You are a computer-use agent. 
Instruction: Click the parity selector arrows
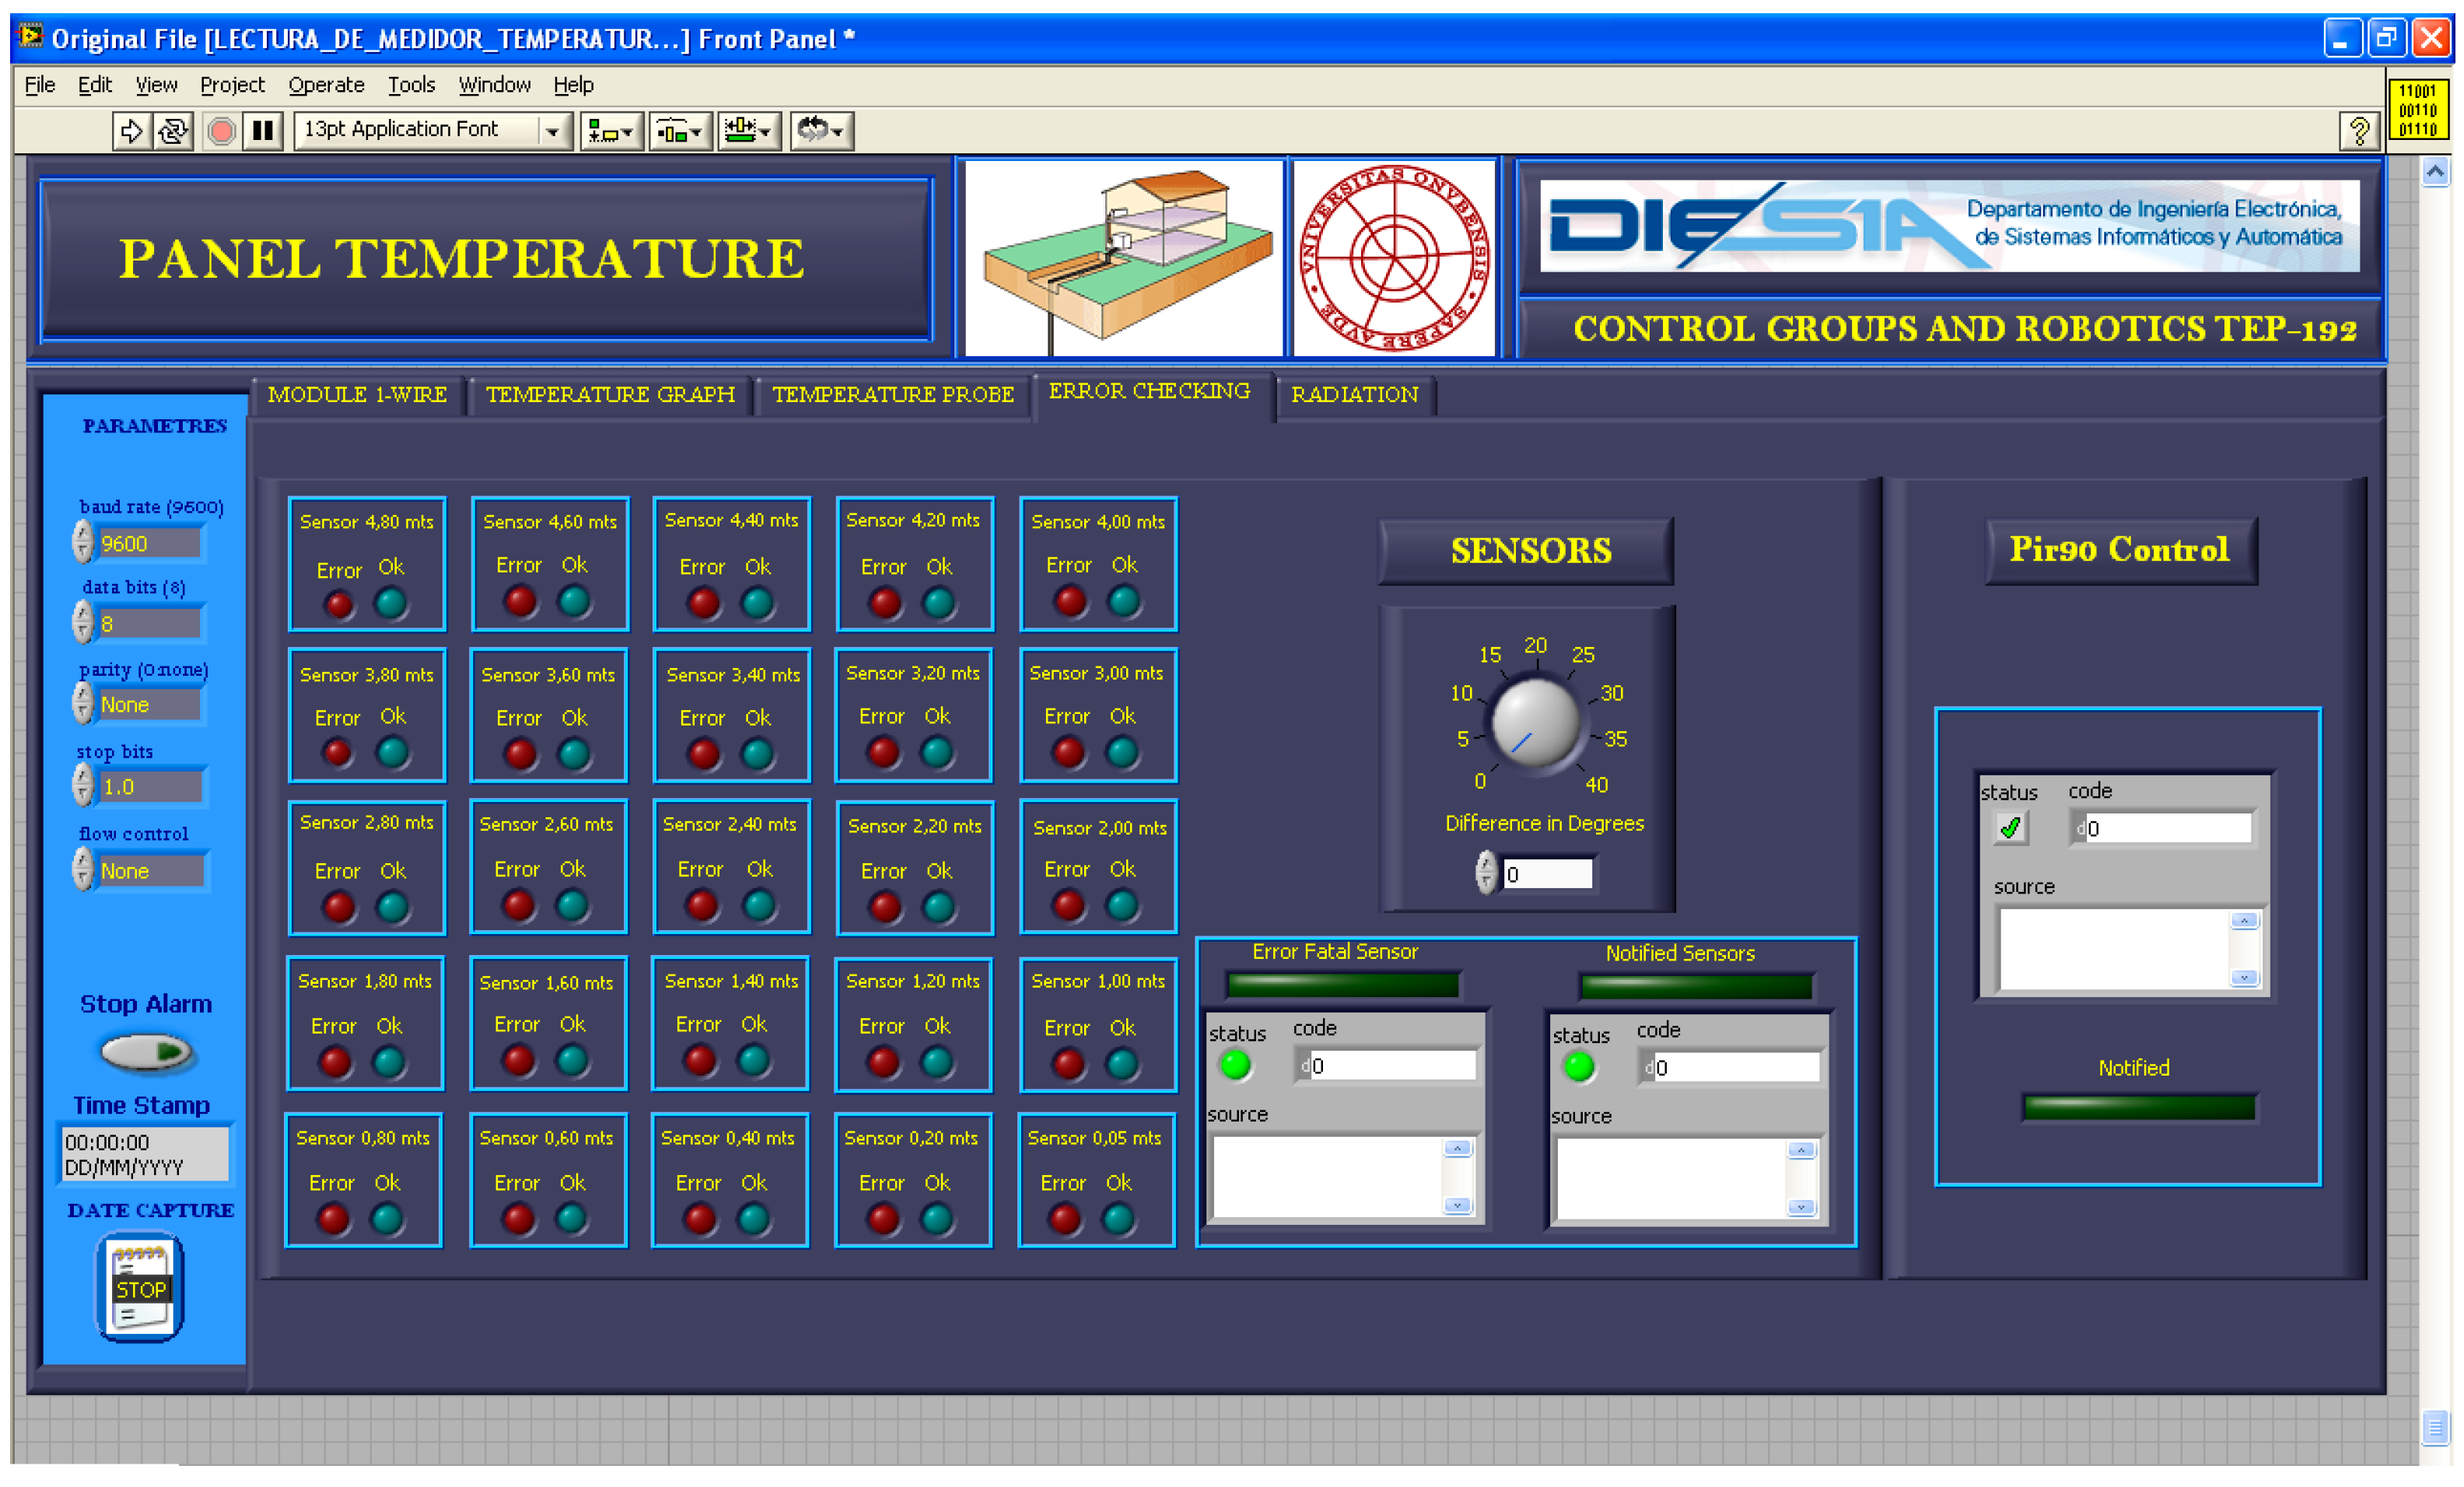click(x=82, y=703)
